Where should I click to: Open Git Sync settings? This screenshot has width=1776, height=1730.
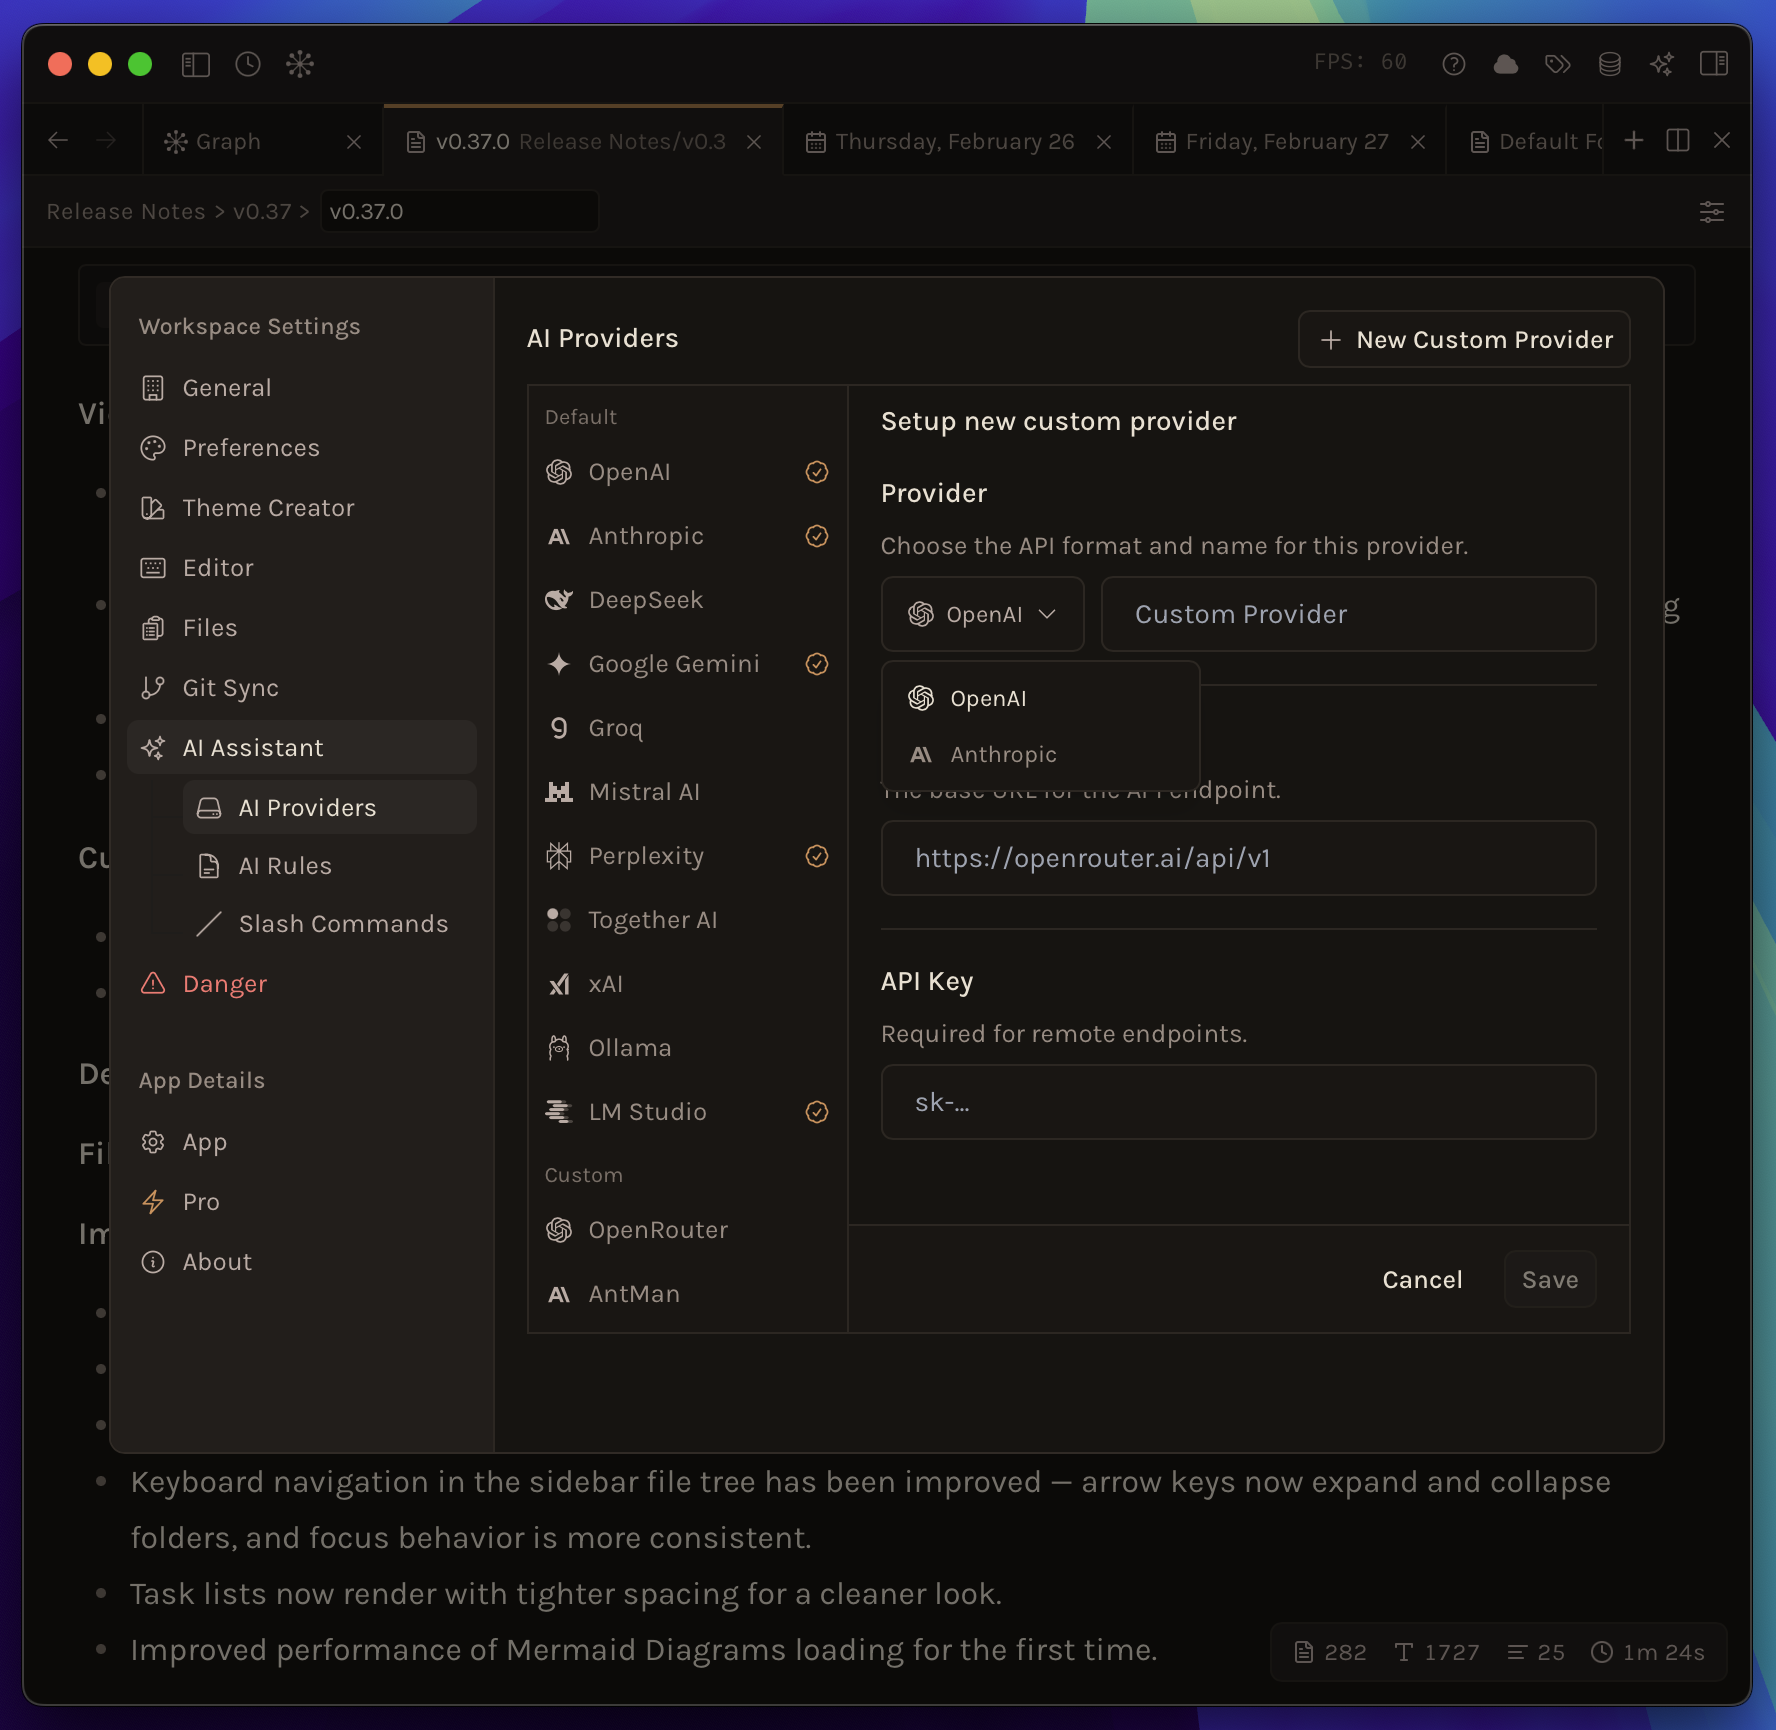click(x=302, y=688)
